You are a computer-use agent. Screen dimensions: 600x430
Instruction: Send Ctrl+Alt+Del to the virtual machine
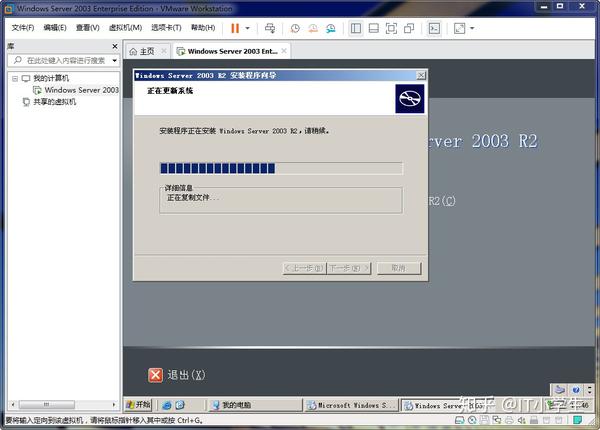(270, 28)
